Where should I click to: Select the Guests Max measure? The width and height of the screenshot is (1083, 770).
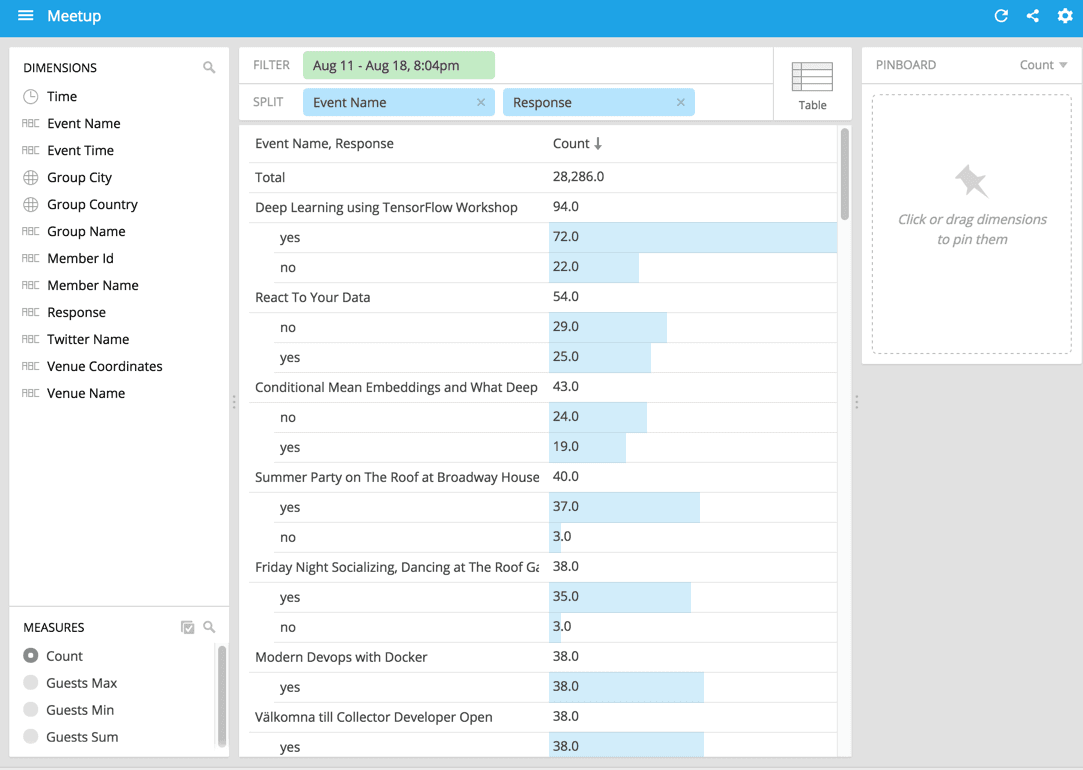point(81,683)
